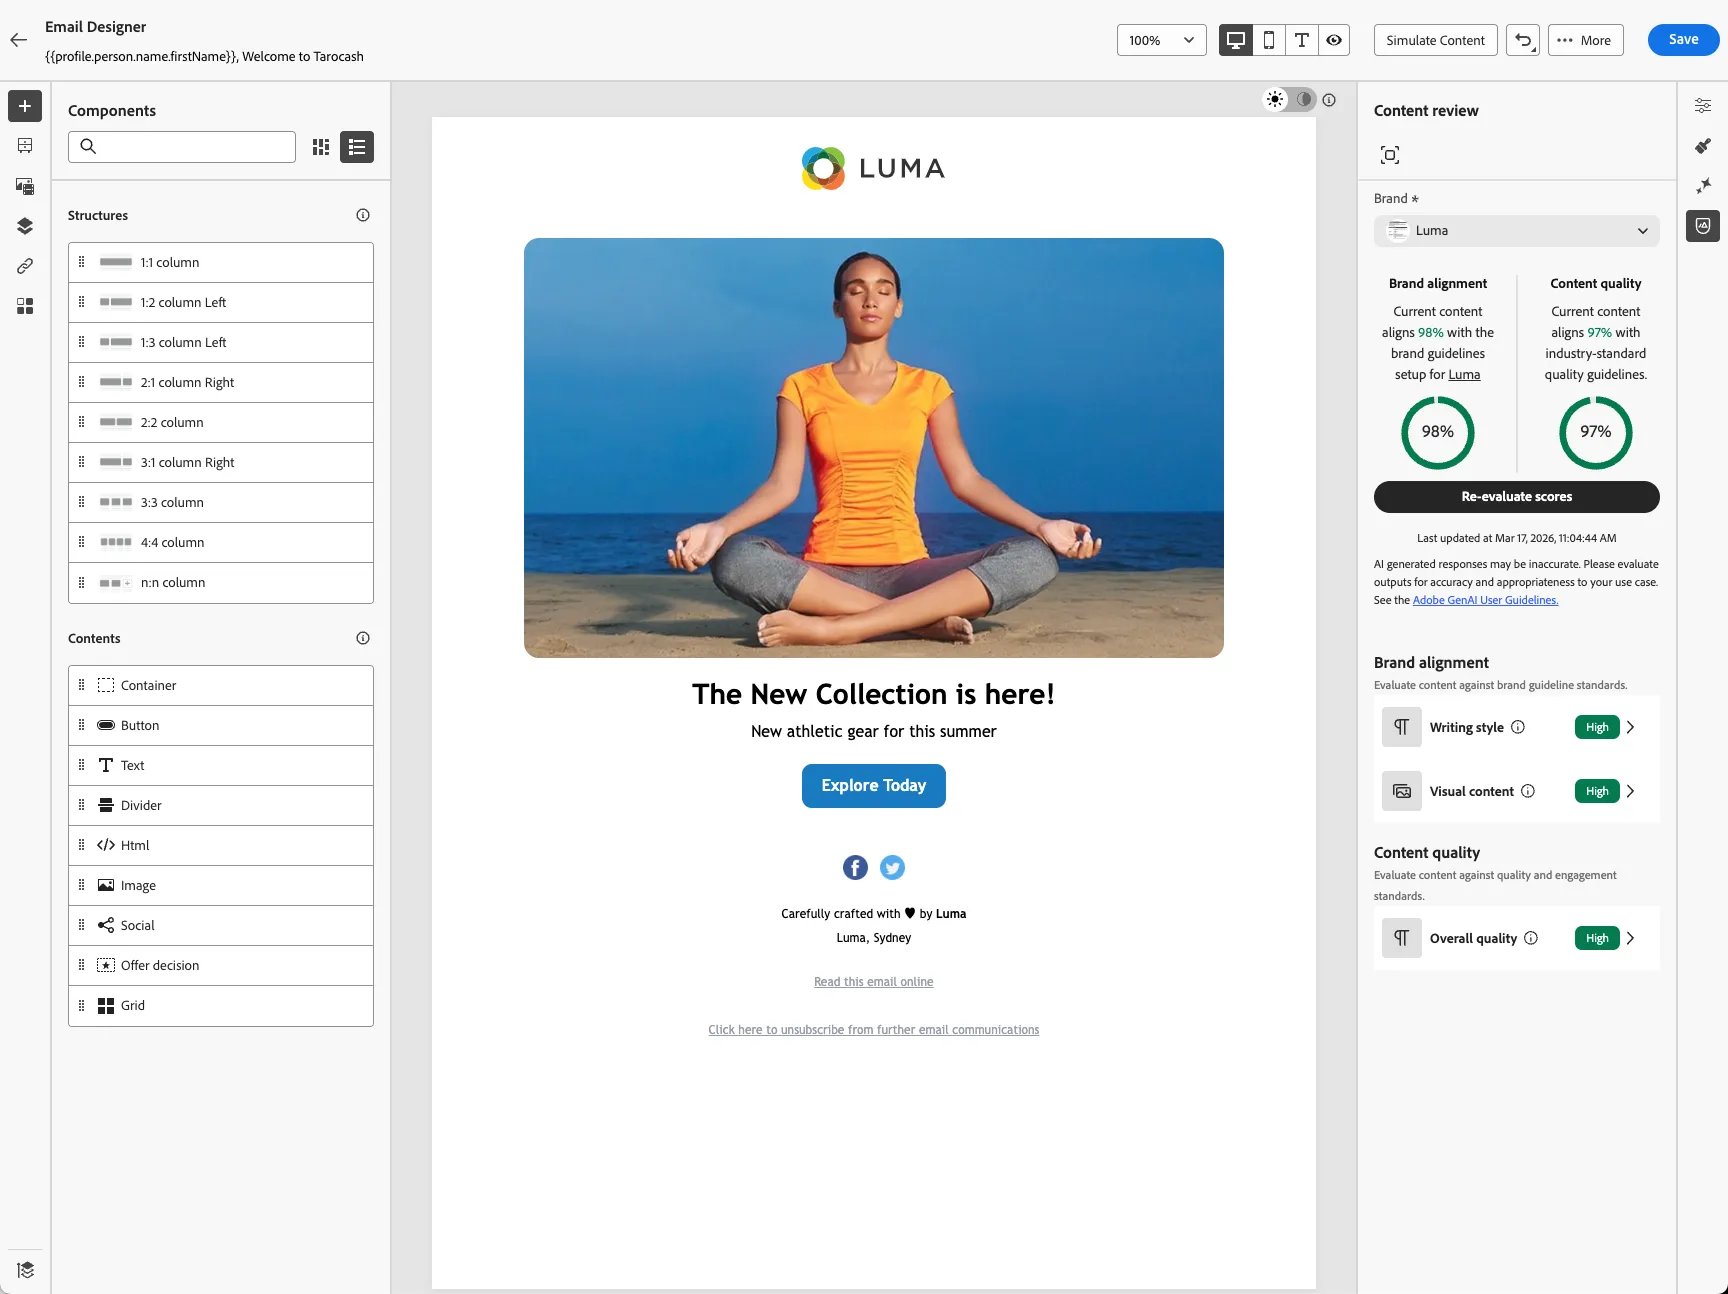Select the 3:3 column structure
Viewport: 1728px width, 1294px height.
pyautogui.click(x=221, y=503)
